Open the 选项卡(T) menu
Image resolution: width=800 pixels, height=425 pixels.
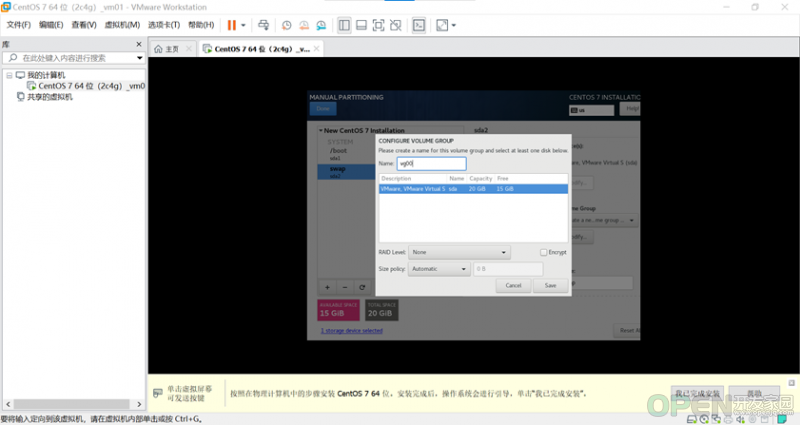pos(164,25)
